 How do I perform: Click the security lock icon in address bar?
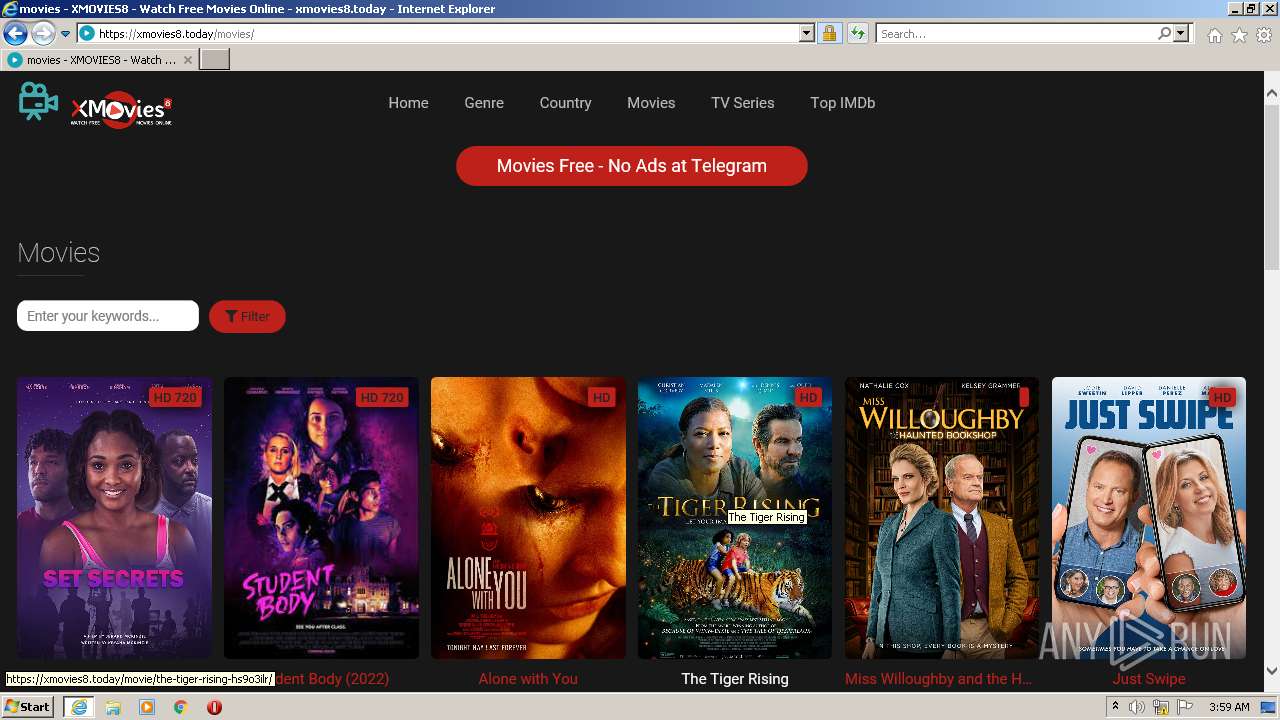pyautogui.click(x=829, y=33)
